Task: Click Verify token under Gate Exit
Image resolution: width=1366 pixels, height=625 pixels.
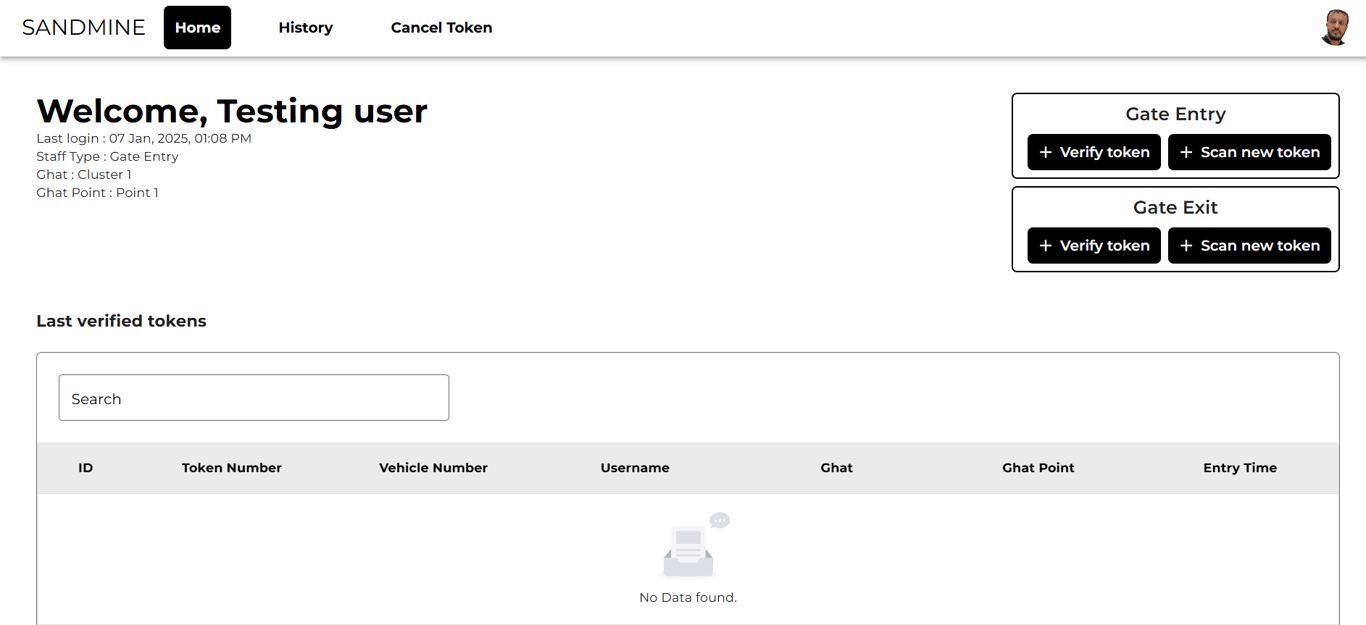Action: click(1094, 245)
